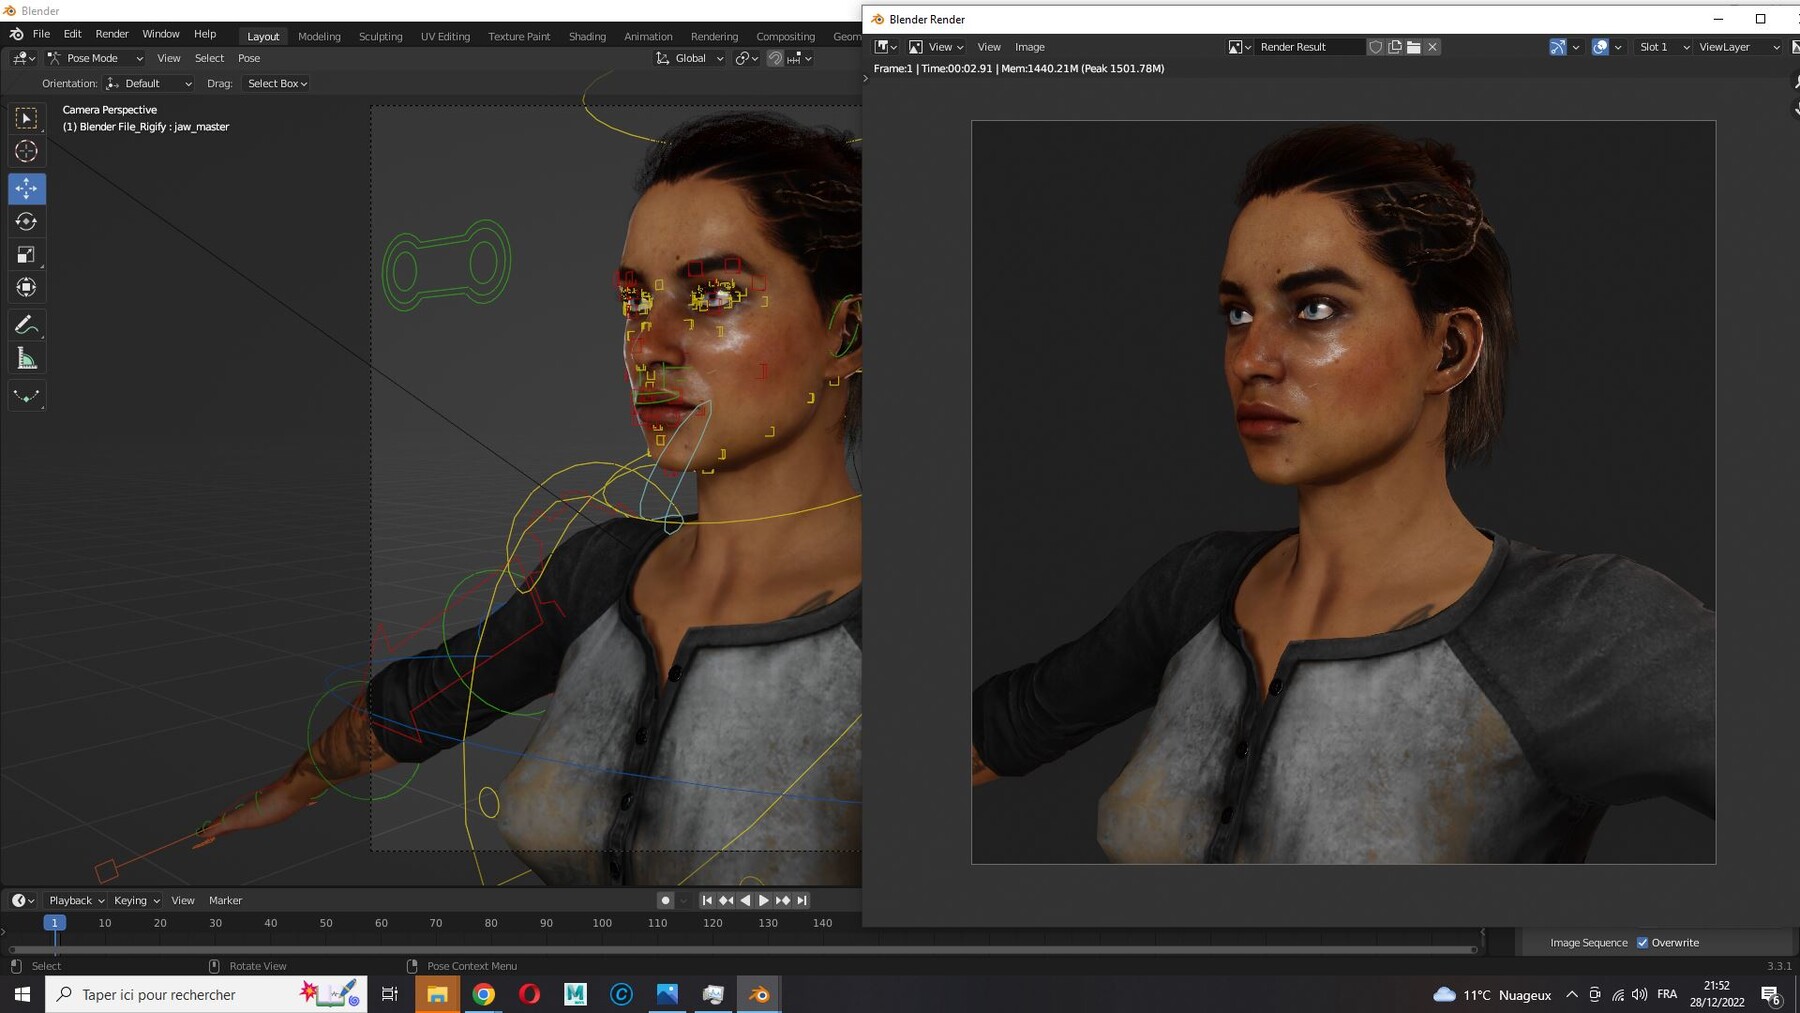Screen dimensions: 1800x1013
Task: Open timeline editor type selector
Action: [x=23, y=900]
